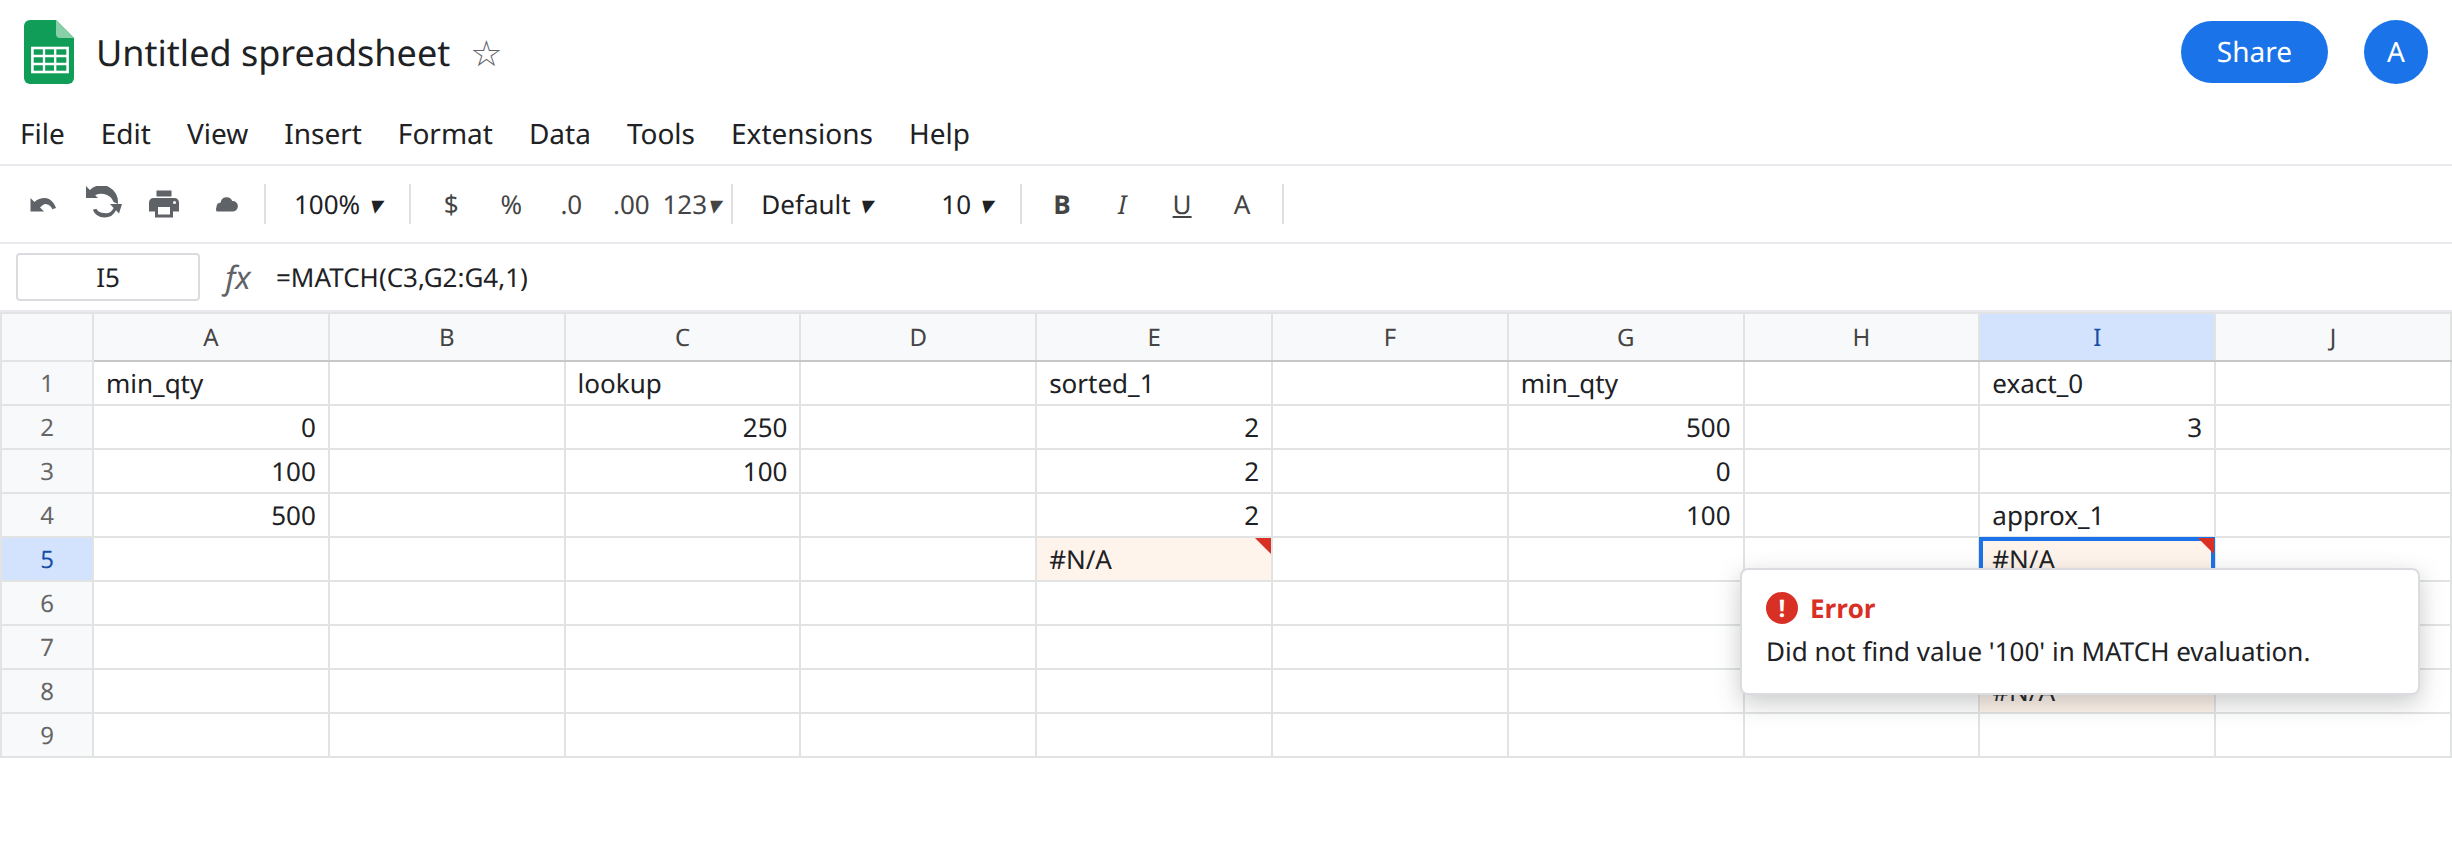Click cell containing lookup
Image resolution: width=2452 pixels, height=860 pixels.
(x=682, y=384)
